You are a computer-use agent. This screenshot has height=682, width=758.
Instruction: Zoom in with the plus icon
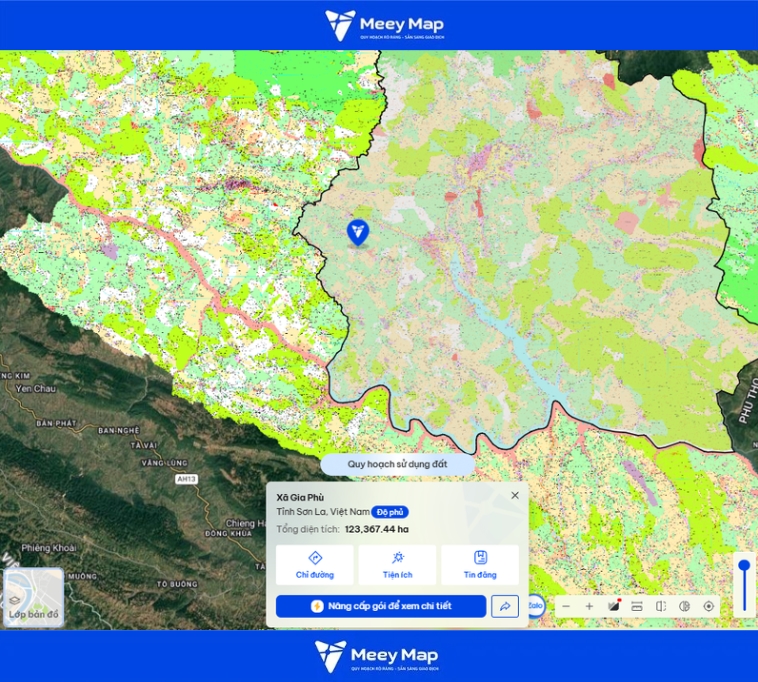(x=589, y=606)
